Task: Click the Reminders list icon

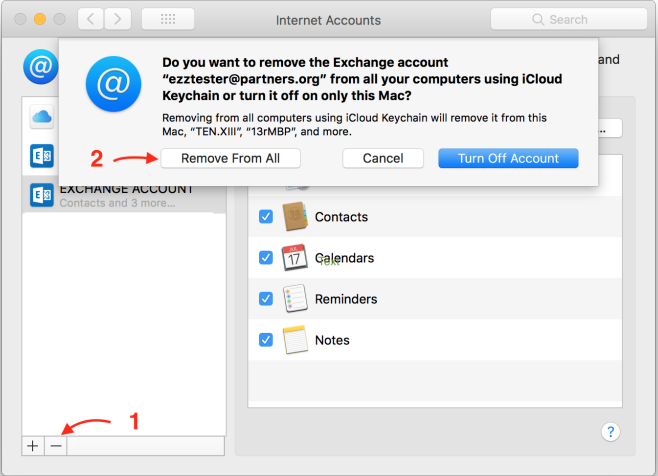Action: (x=295, y=298)
